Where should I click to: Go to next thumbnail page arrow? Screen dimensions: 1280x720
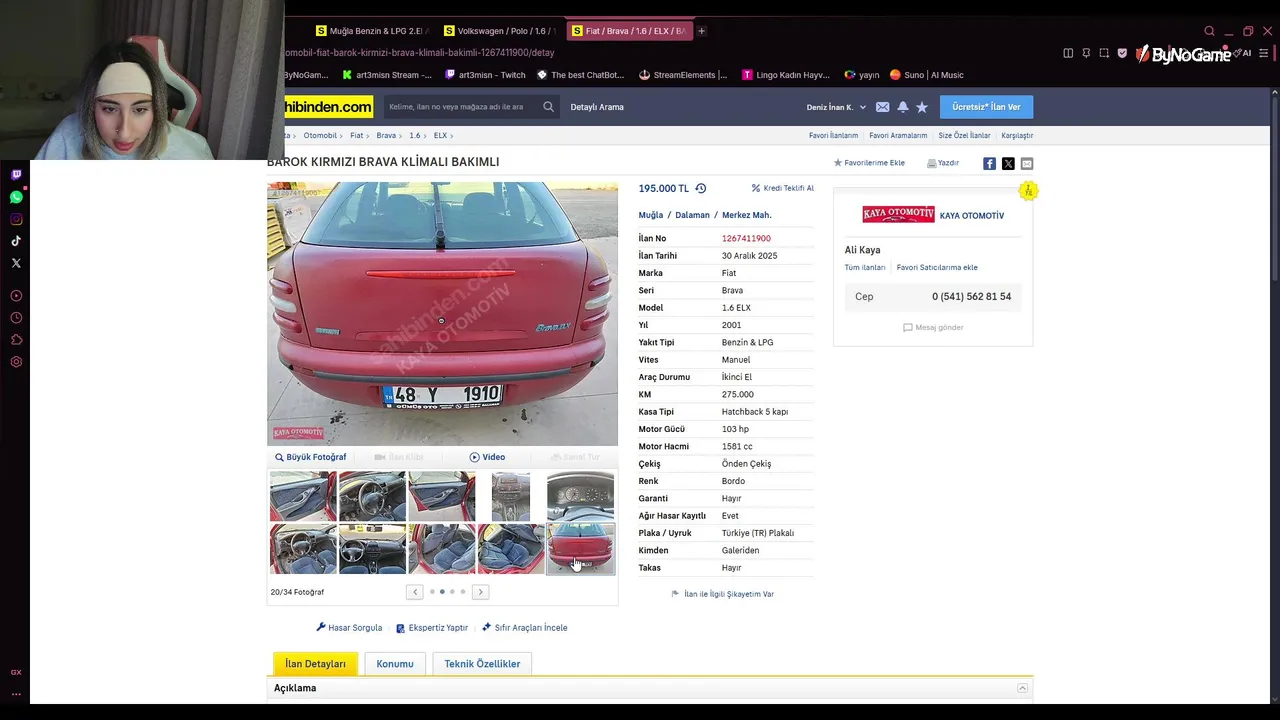[480, 592]
